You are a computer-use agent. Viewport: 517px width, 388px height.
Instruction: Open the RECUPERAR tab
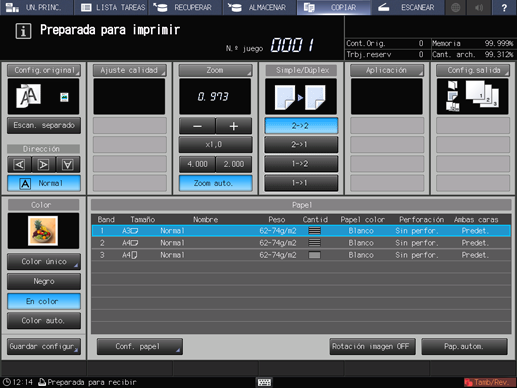pyautogui.click(x=185, y=7)
